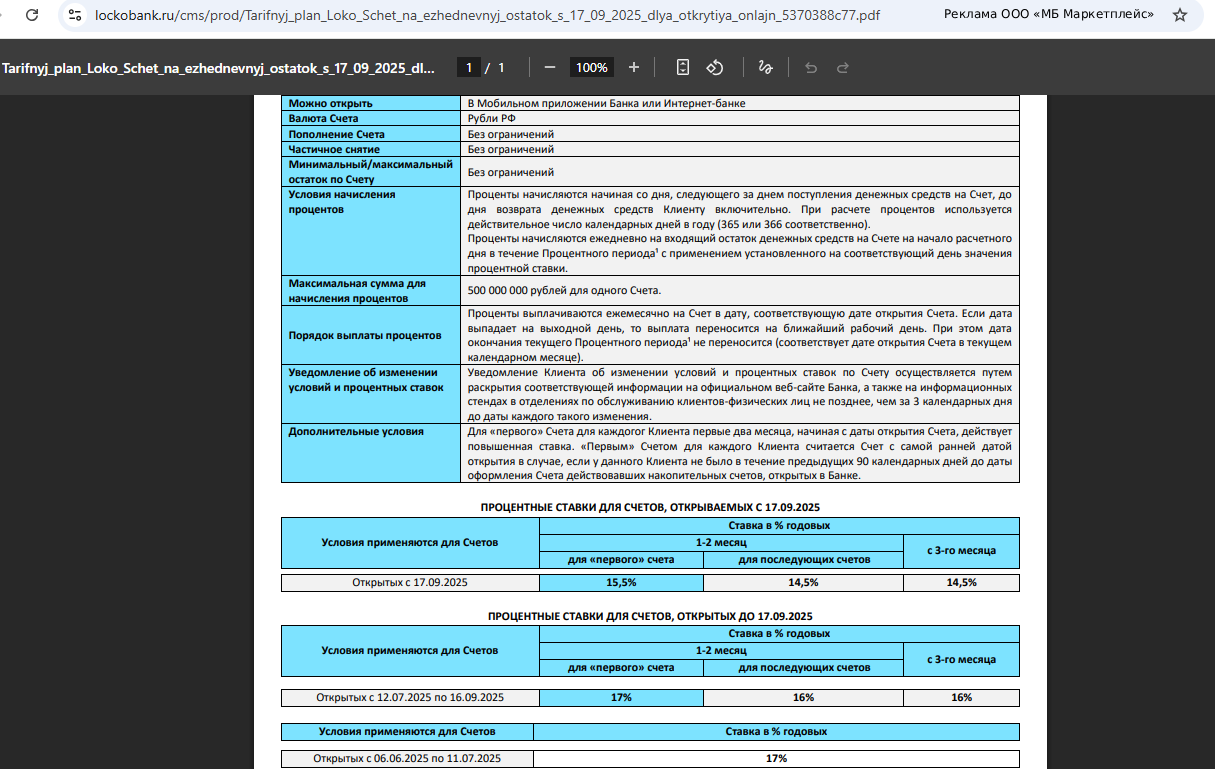Image resolution: width=1215 pixels, height=769 pixels.
Task: Click the 16% cell under 'с 3-го месяца'
Action: tap(961, 697)
